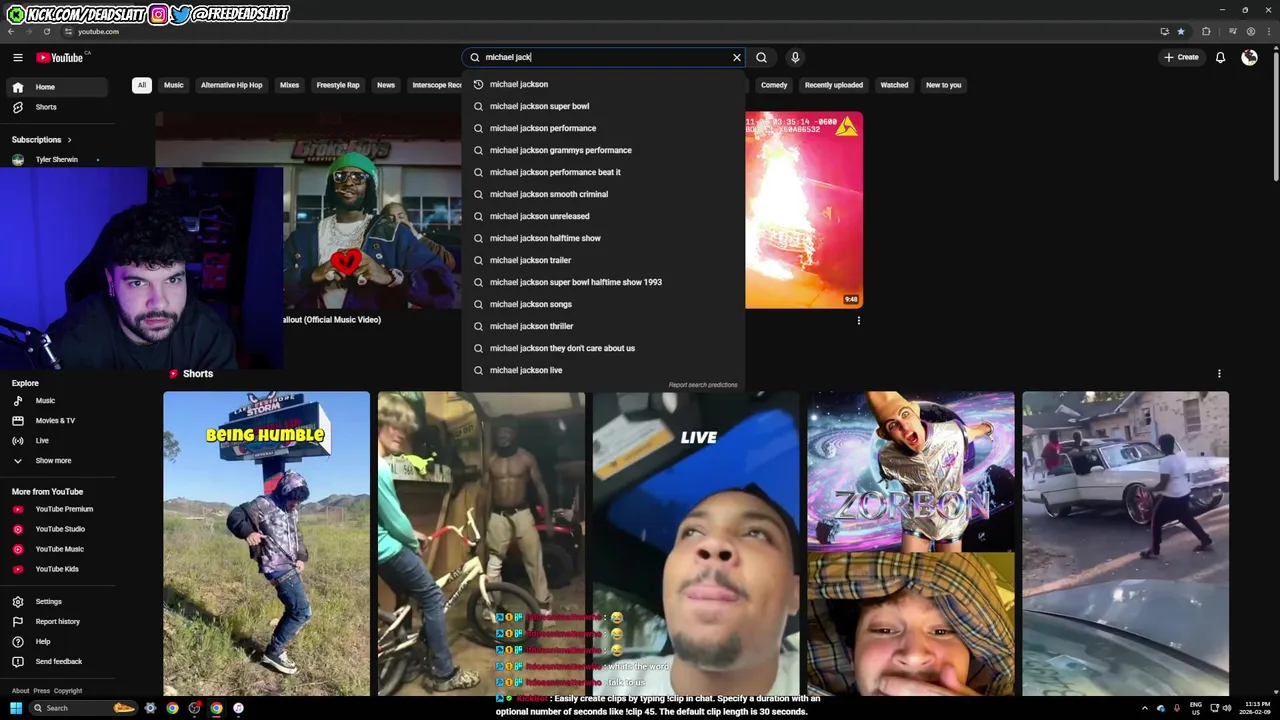Open the fire video thumbnail with 9:48
This screenshot has height=720, width=1280.
click(x=804, y=209)
